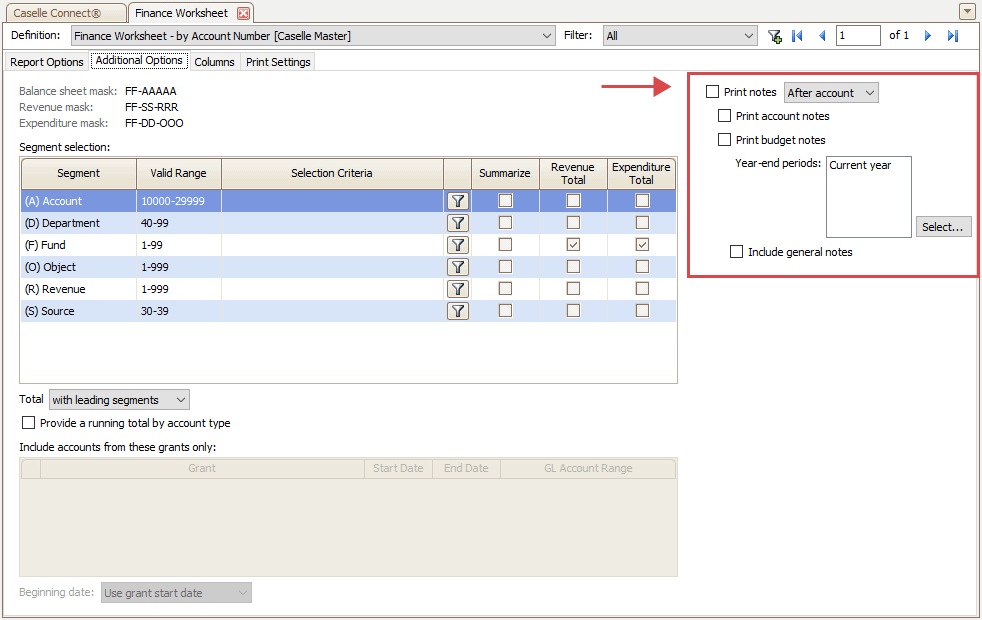Open filter for the Fund segment row

(457, 245)
